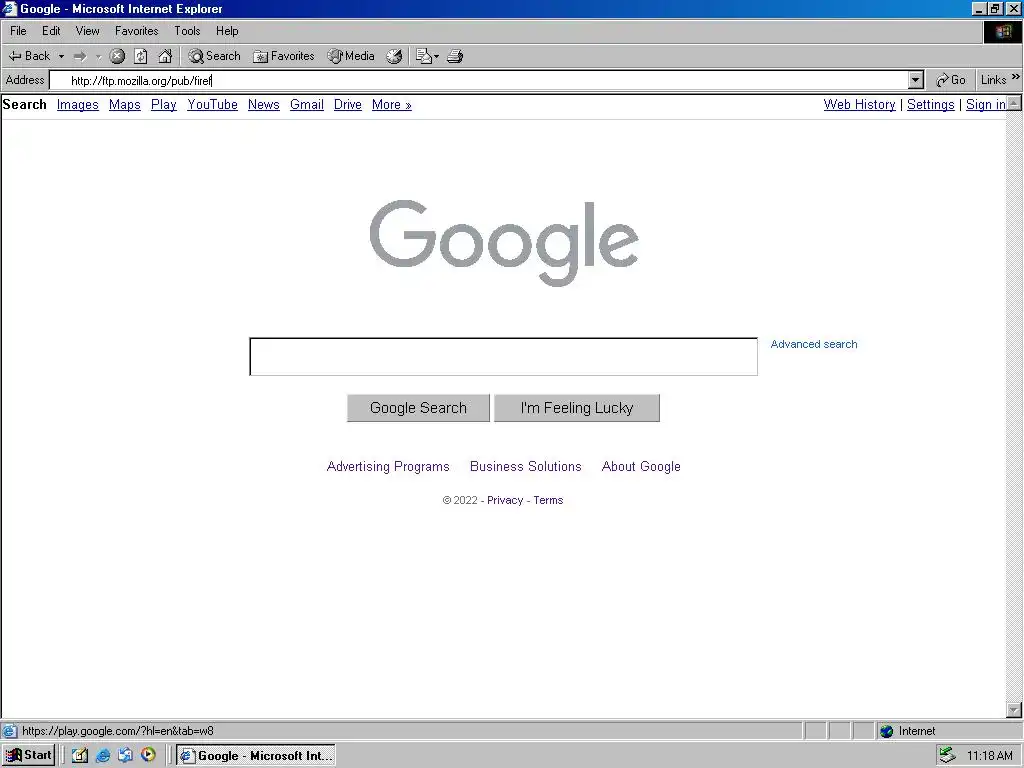Open About Google link
Image resolution: width=1024 pixels, height=768 pixels.
point(641,466)
